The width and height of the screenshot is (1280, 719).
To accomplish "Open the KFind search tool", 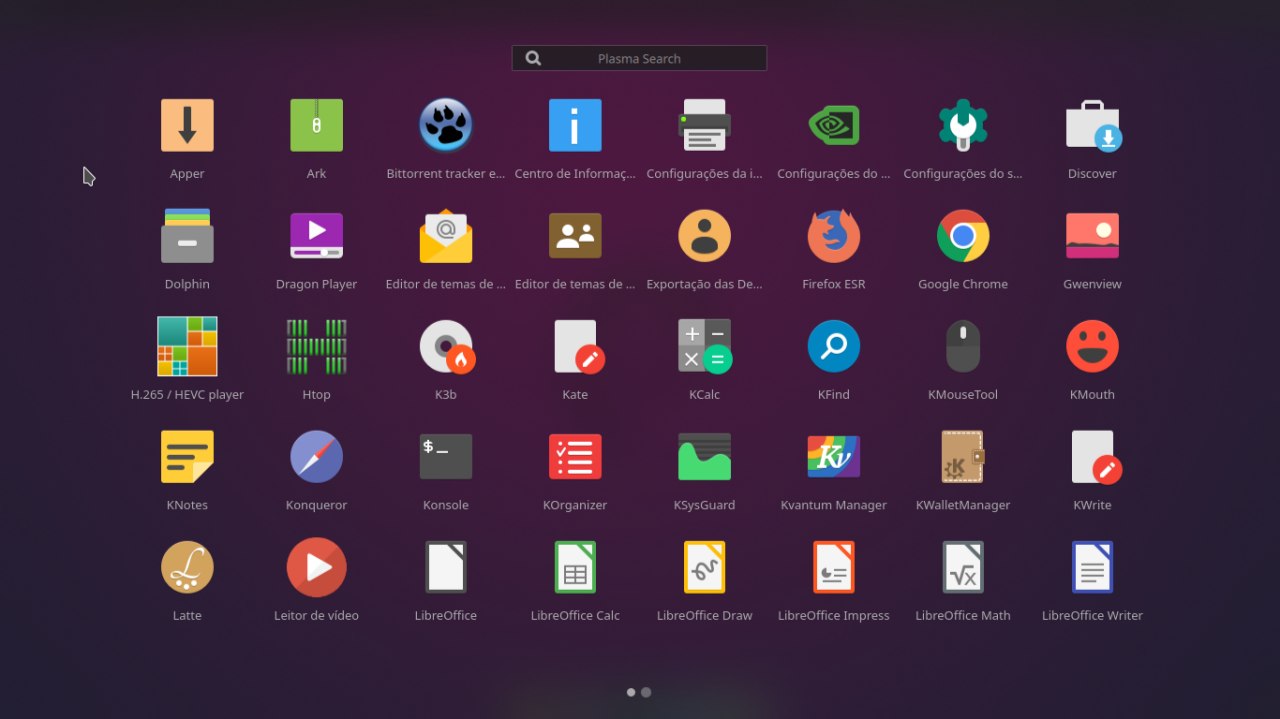I will [833, 346].
